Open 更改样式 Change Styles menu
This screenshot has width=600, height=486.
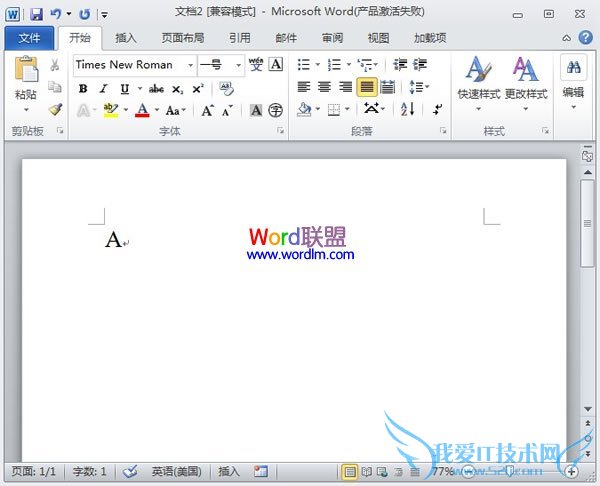(x=526, y=83)
